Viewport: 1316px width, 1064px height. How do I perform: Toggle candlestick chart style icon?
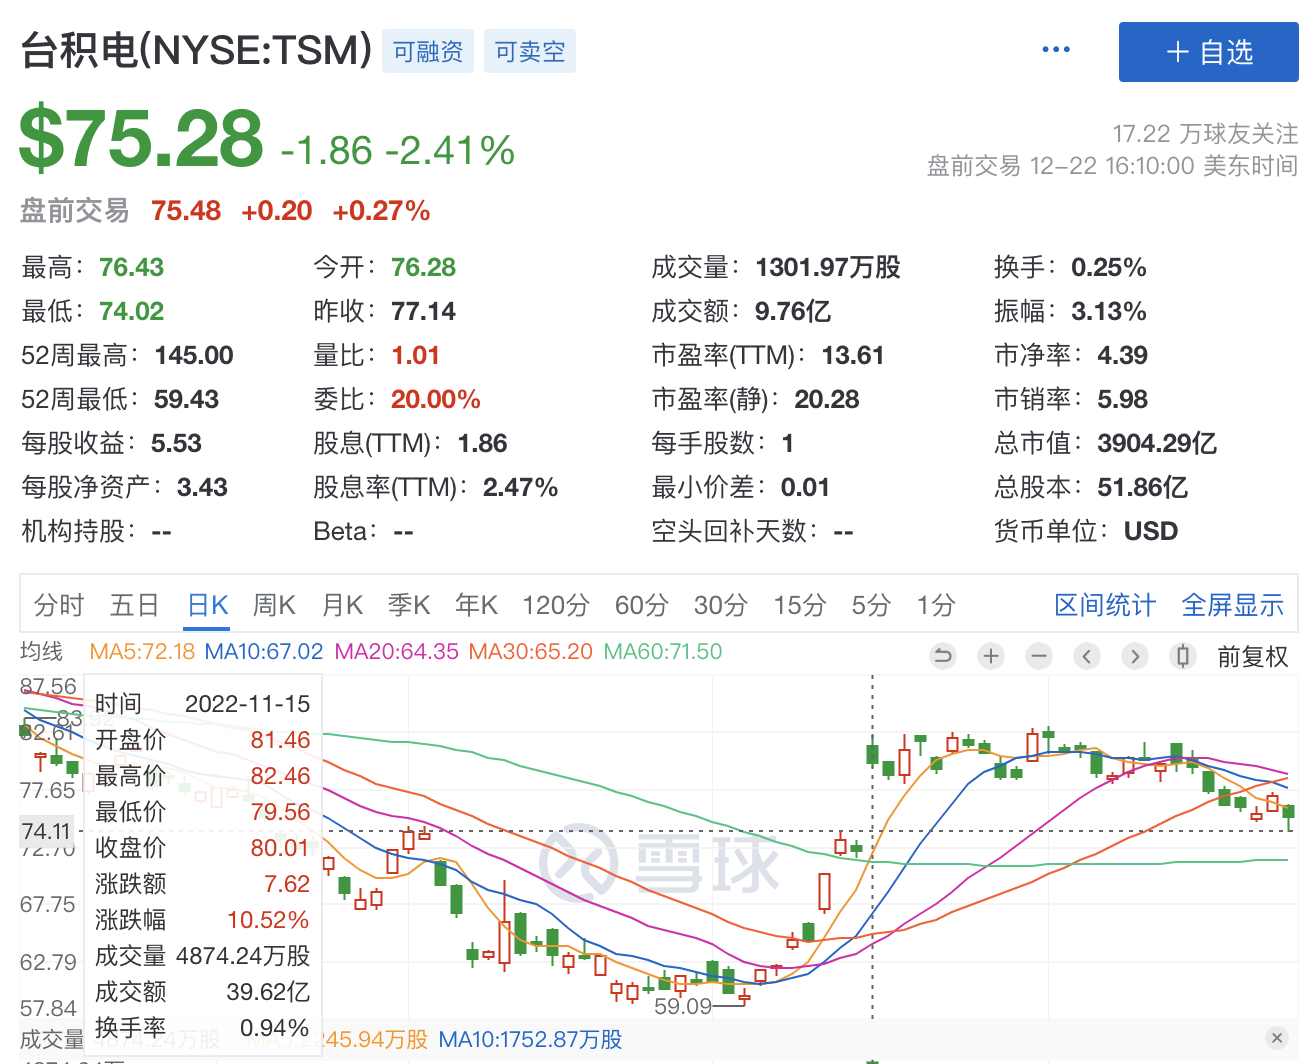(1183, 656)
